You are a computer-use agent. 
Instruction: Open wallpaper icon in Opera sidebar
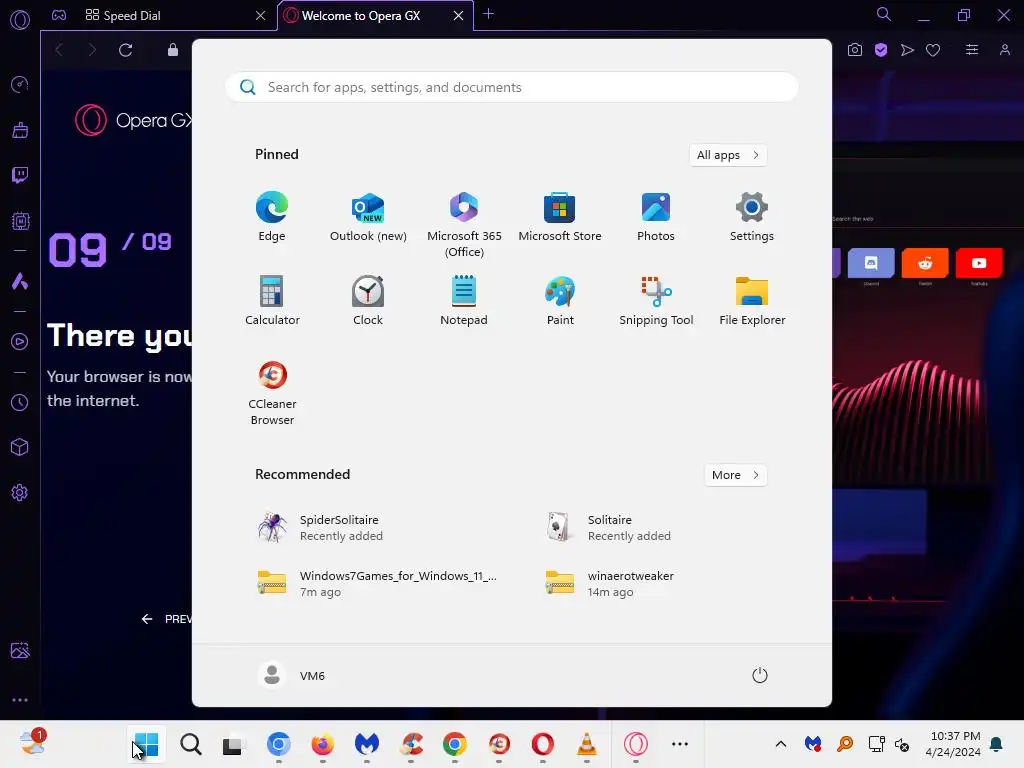20,650
